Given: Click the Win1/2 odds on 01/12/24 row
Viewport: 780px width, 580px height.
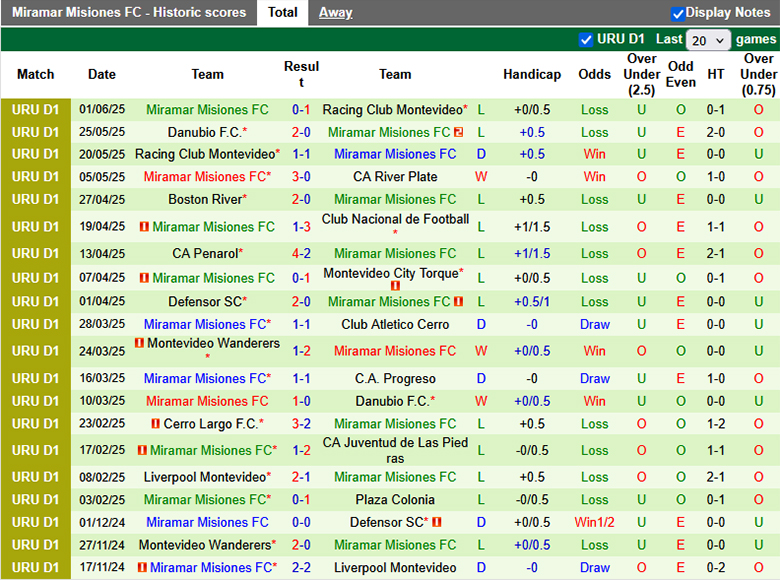Looking at the screenshot, I should (x=594, y=522).
